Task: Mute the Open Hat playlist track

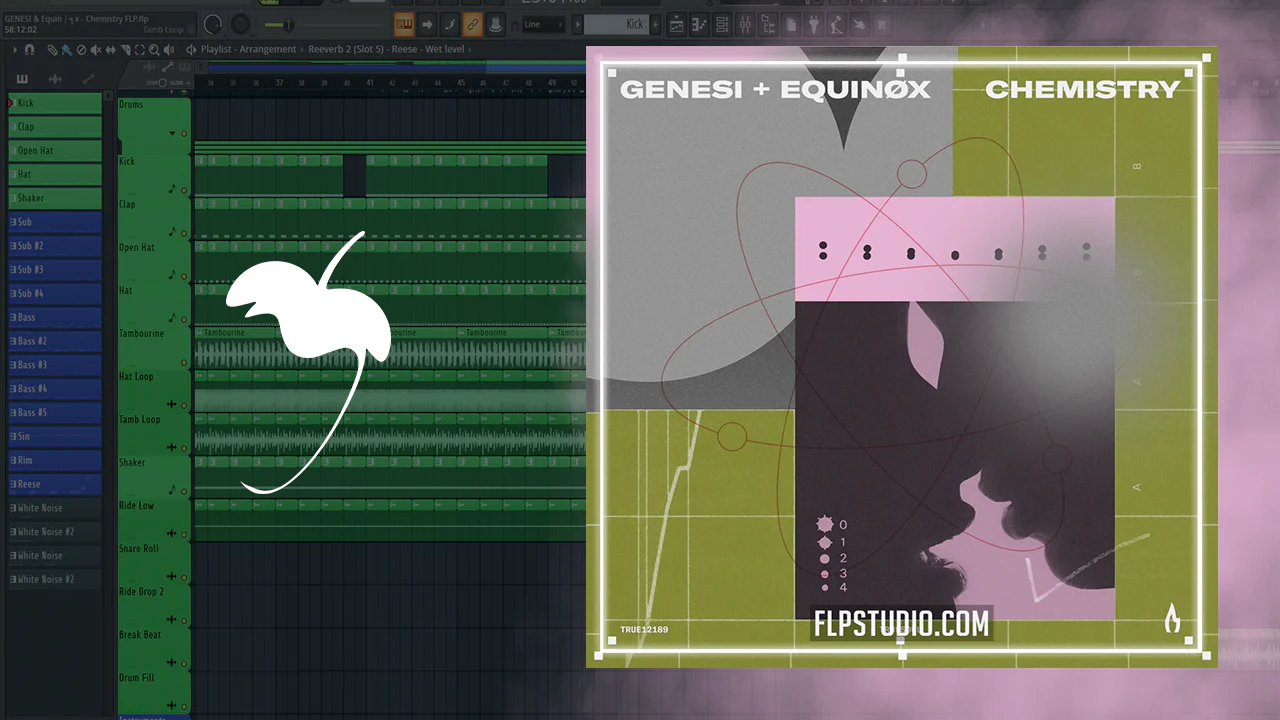Action: pyautogui.click(x=184, y=276)
